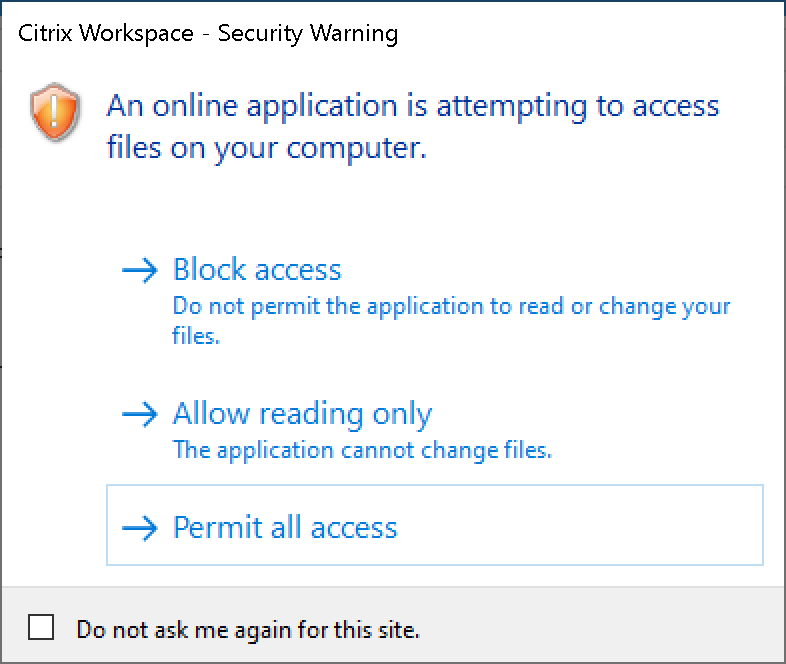Click the 'An online application is attempting' heading
This screenshot has width=786, height=664.
click(413, 127)
